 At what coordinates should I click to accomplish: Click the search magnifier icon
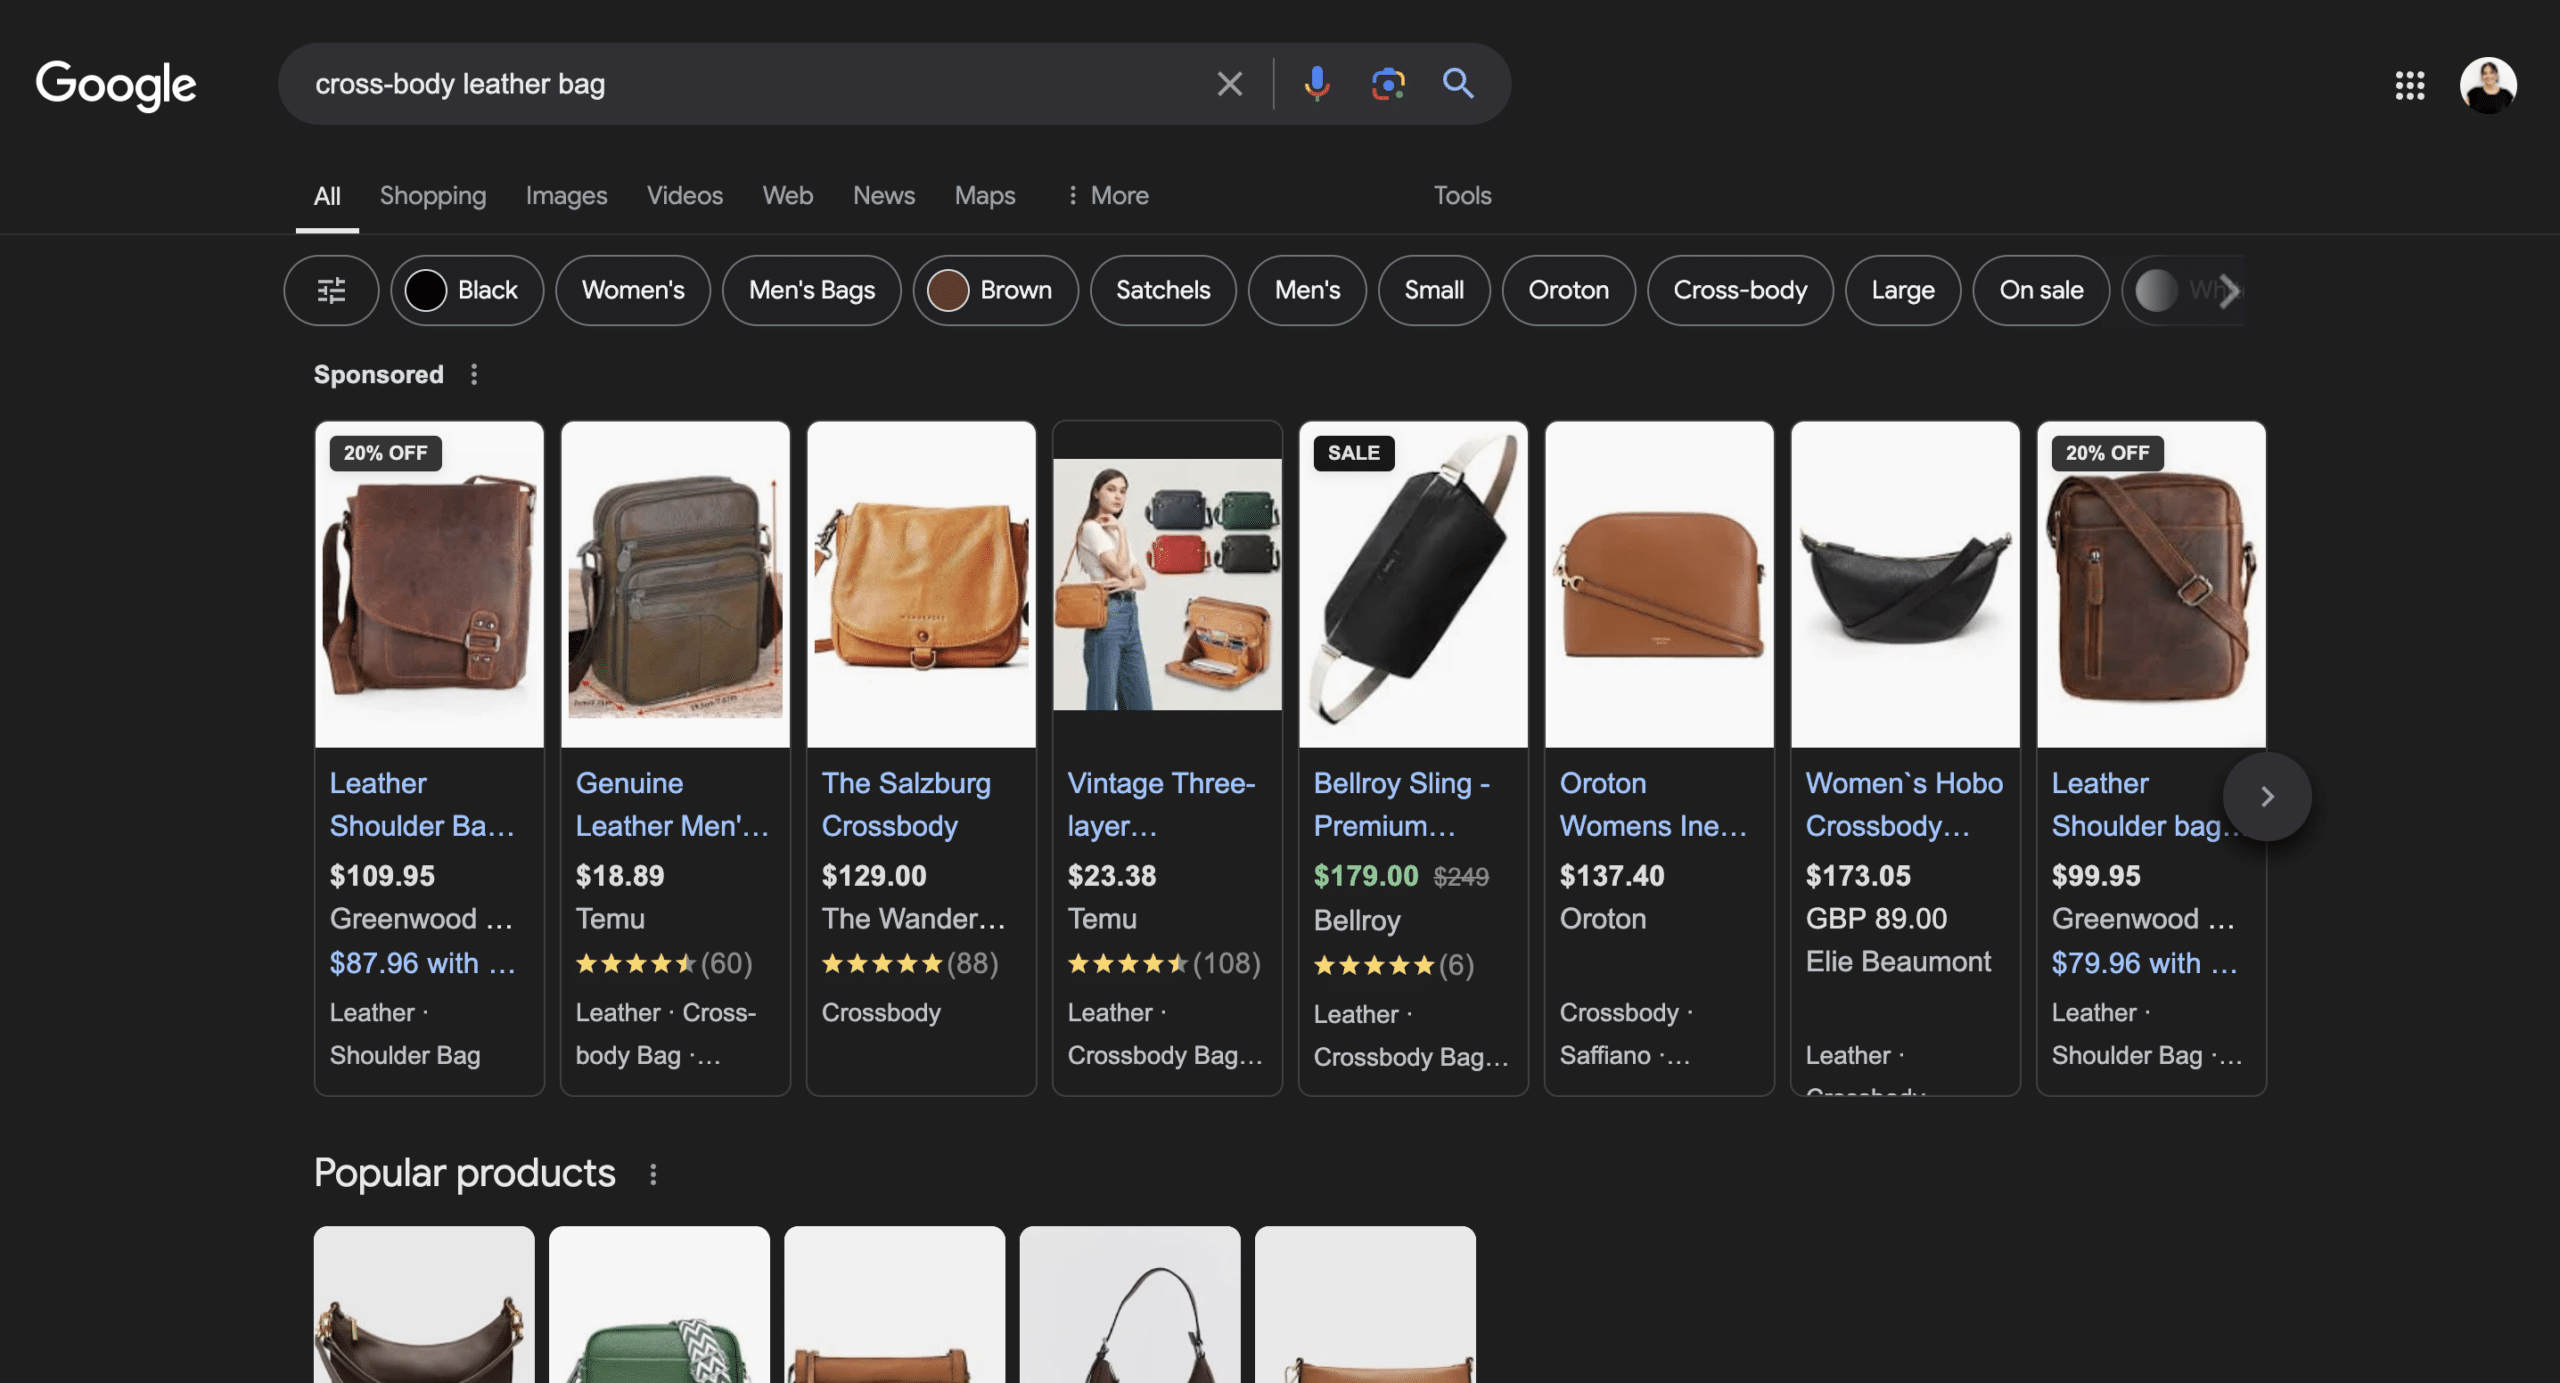1458,84
